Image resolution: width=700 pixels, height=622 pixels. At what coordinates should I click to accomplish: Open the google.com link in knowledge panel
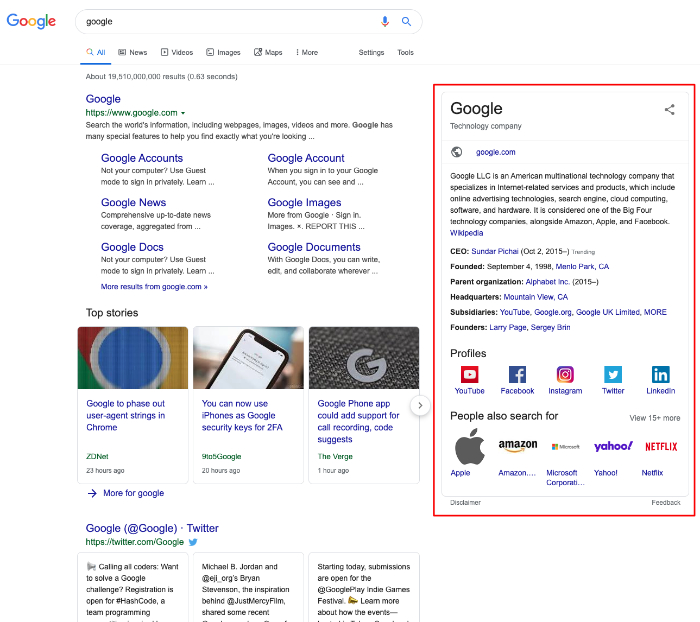496,152
